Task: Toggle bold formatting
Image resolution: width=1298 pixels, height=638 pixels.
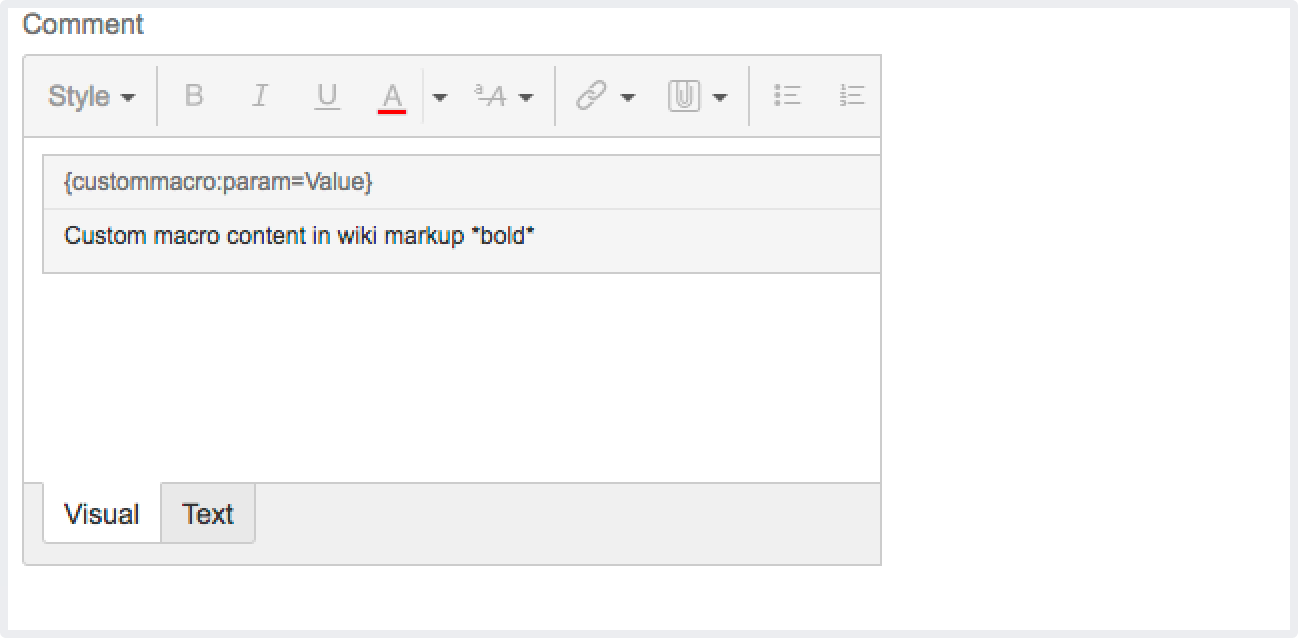Action: tap(194, 96)
